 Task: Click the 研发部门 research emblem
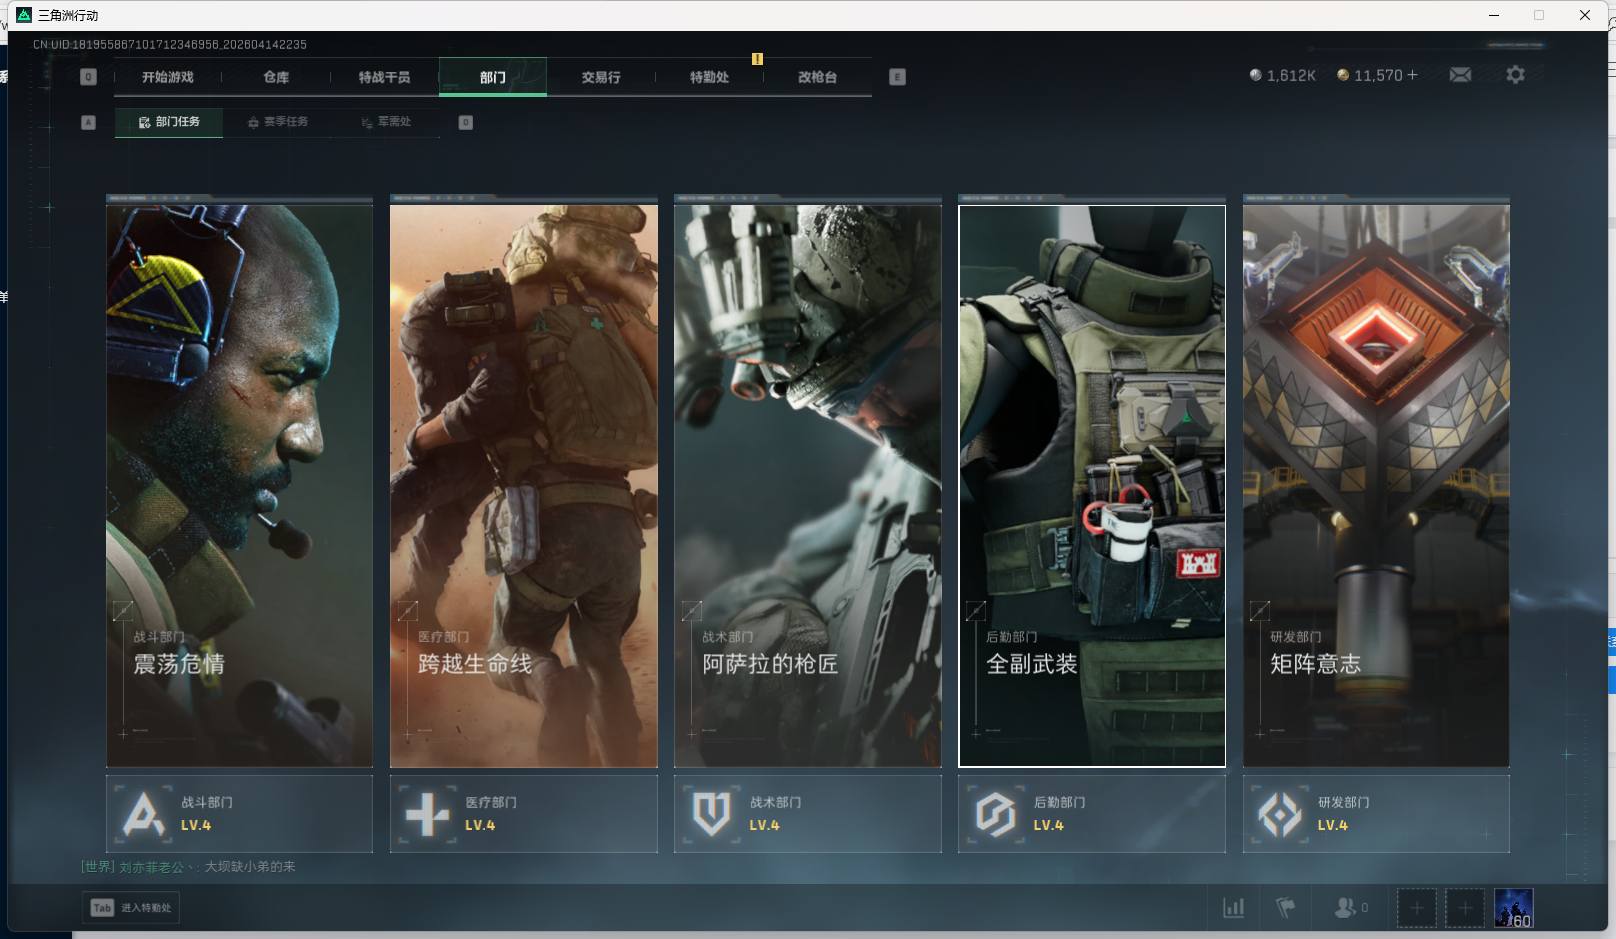[1279, 814]
